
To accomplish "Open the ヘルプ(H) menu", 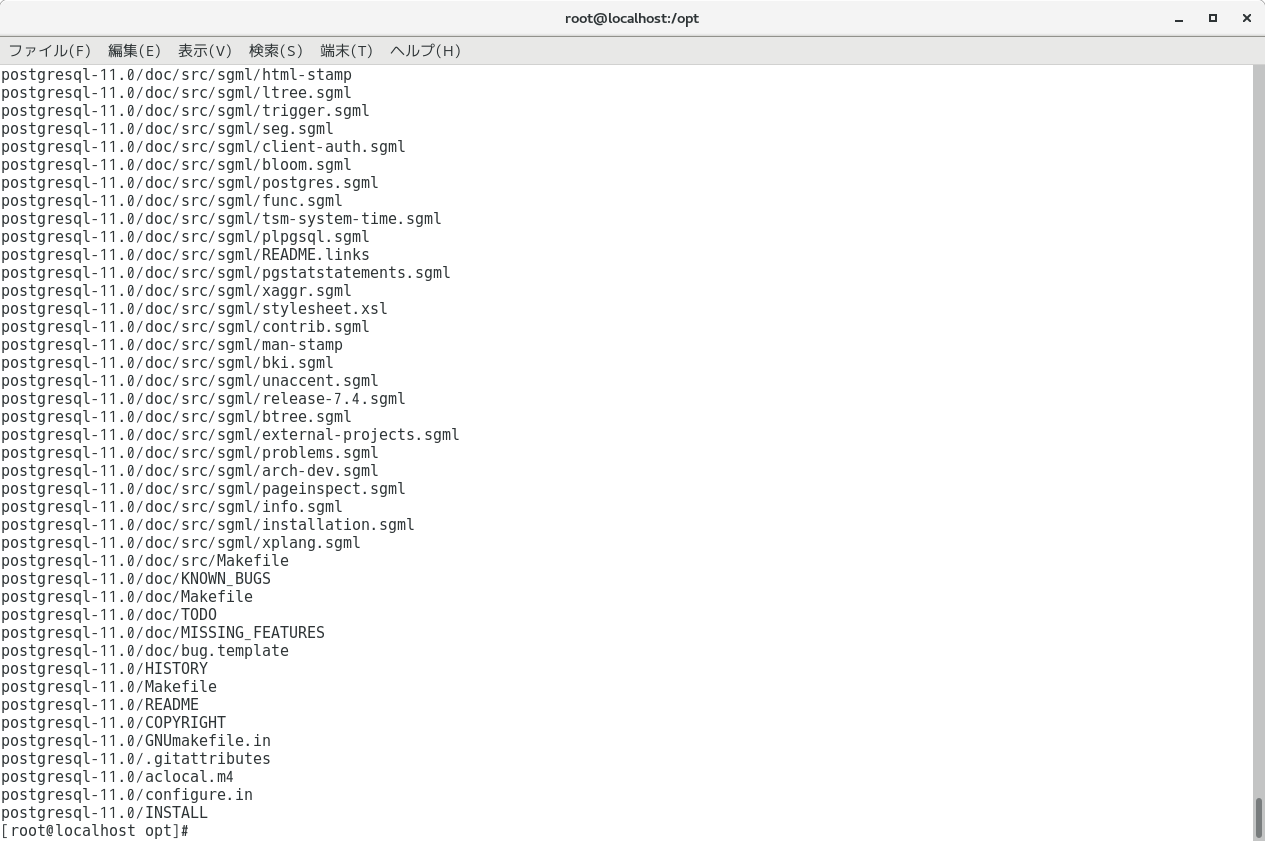I will (426, 51).
